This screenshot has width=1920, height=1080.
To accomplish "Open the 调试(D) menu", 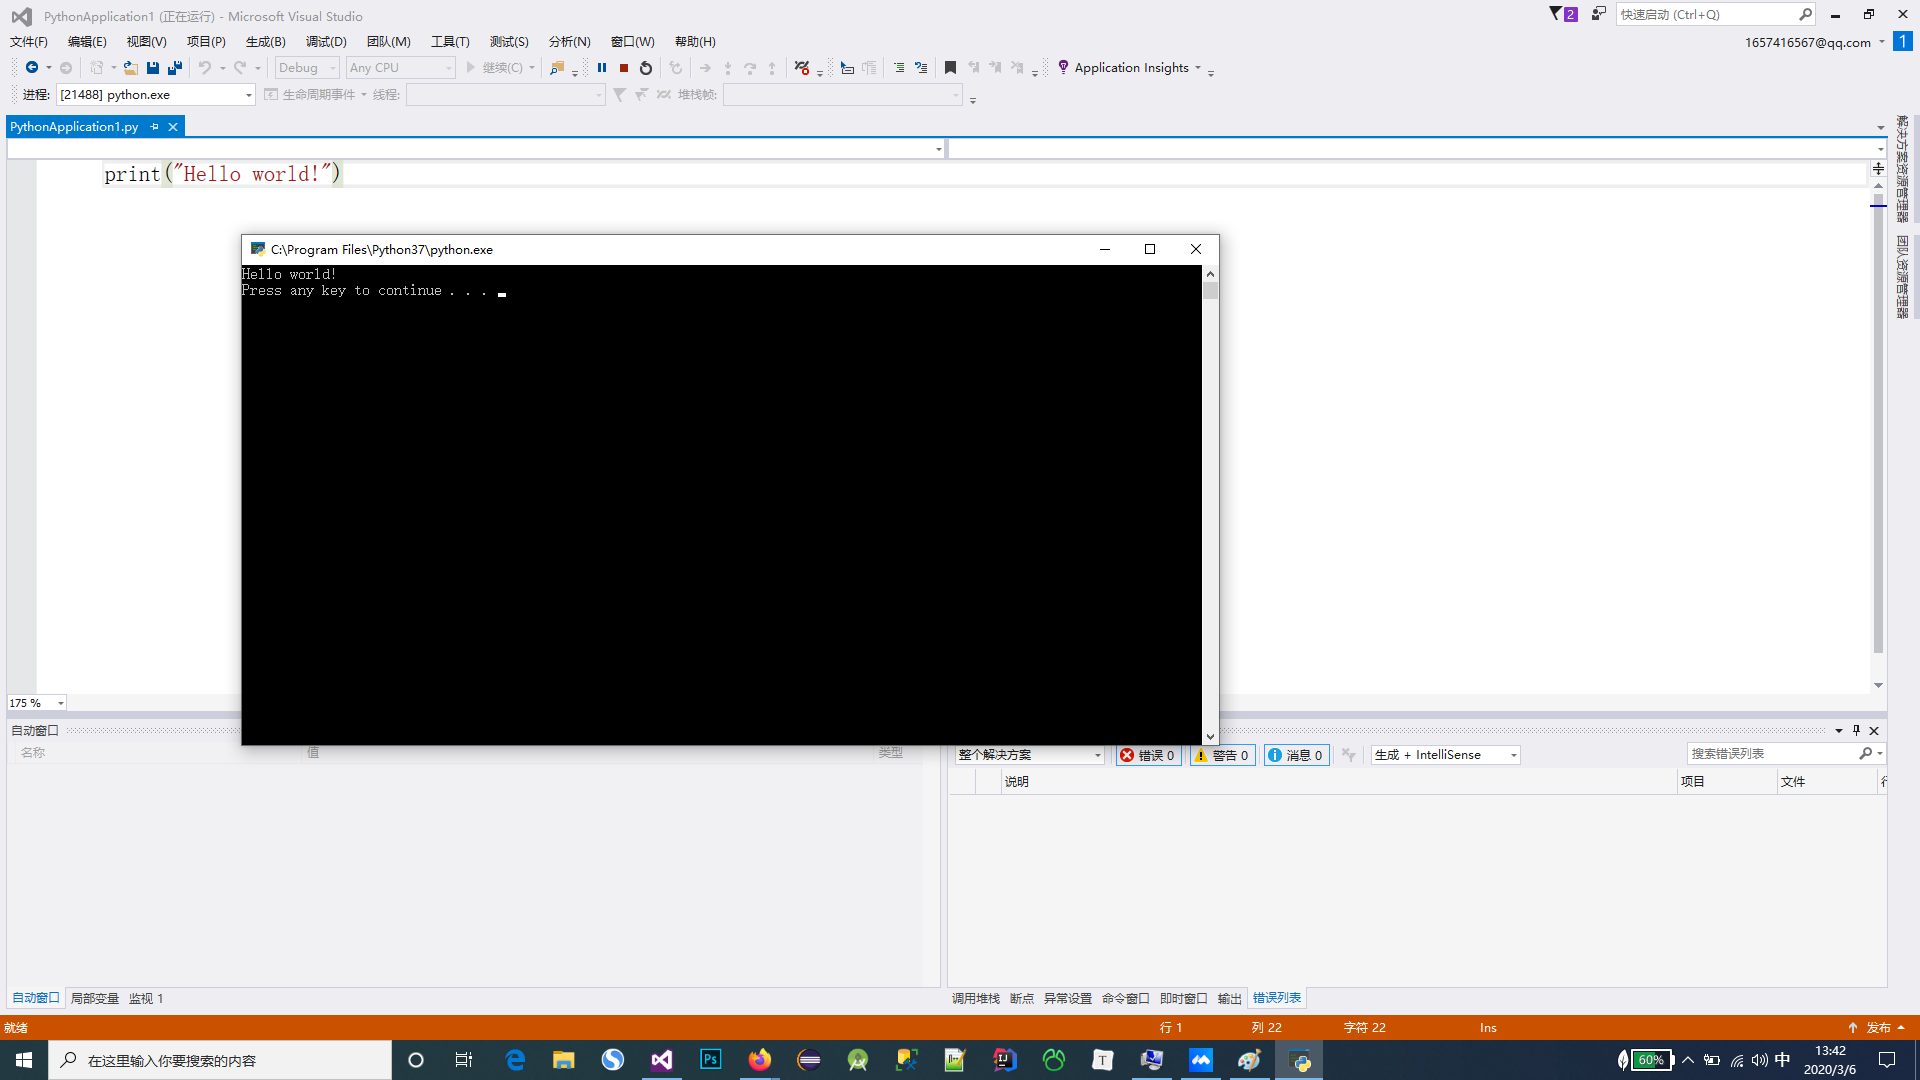I will click(325, 41).
